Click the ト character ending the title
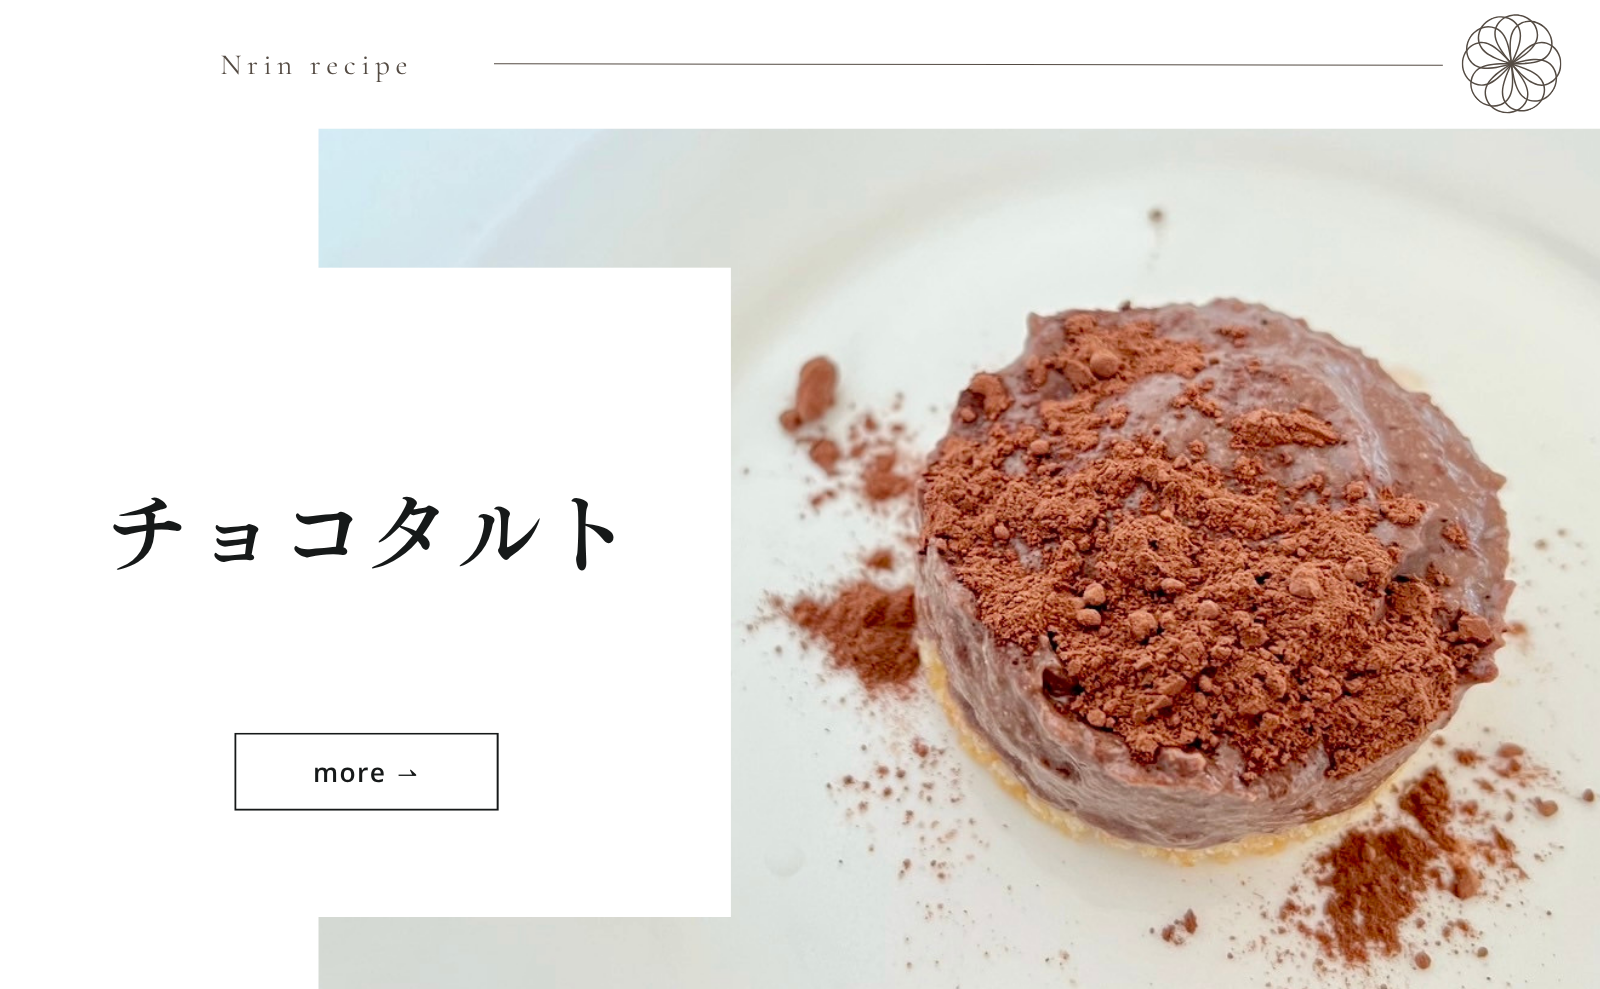Viewport: 1600px width, 989px height. [588, 532]
